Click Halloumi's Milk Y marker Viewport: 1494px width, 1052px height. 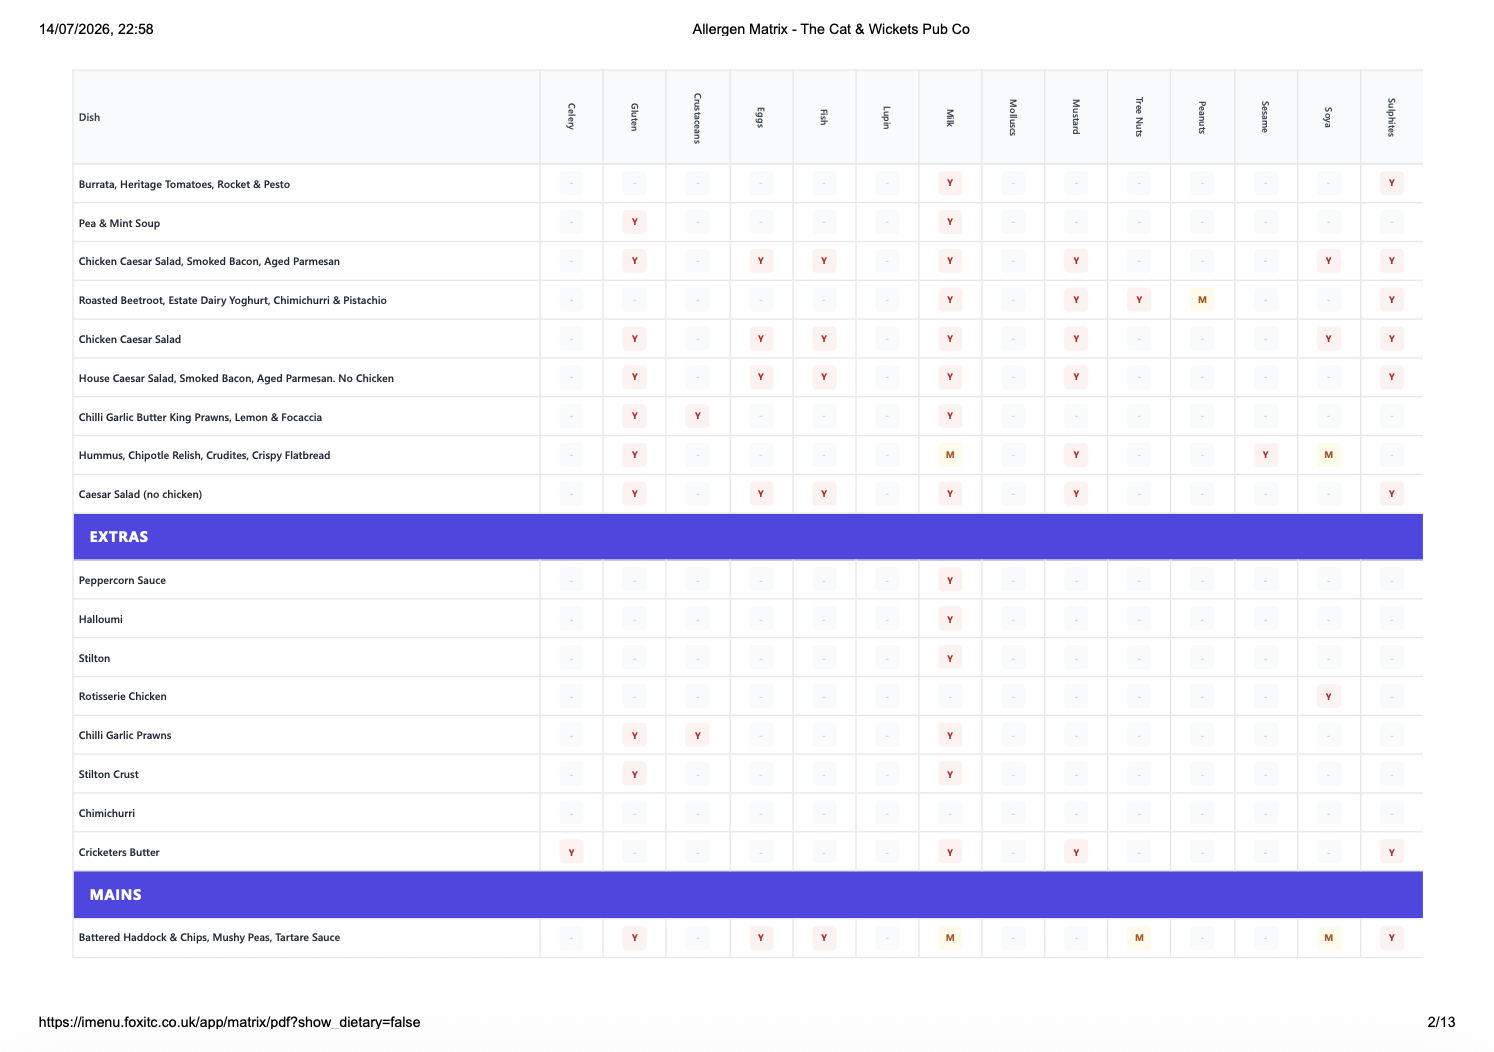pos(950,619)
